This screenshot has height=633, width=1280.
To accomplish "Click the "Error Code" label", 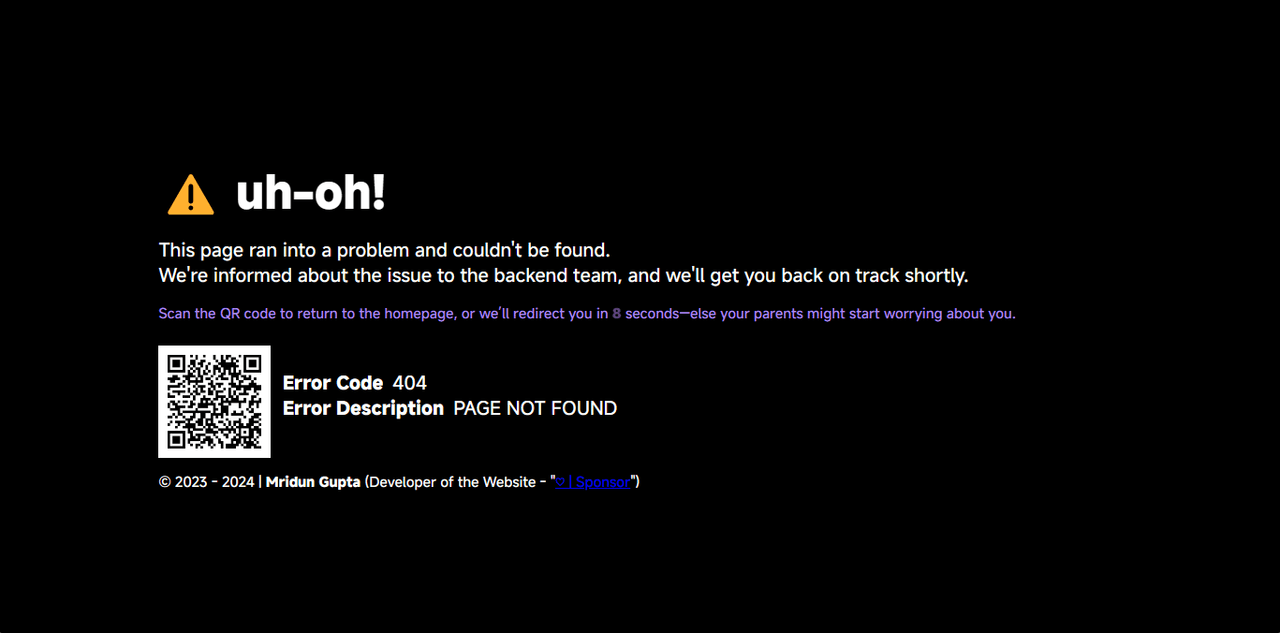I will (333, 383).
